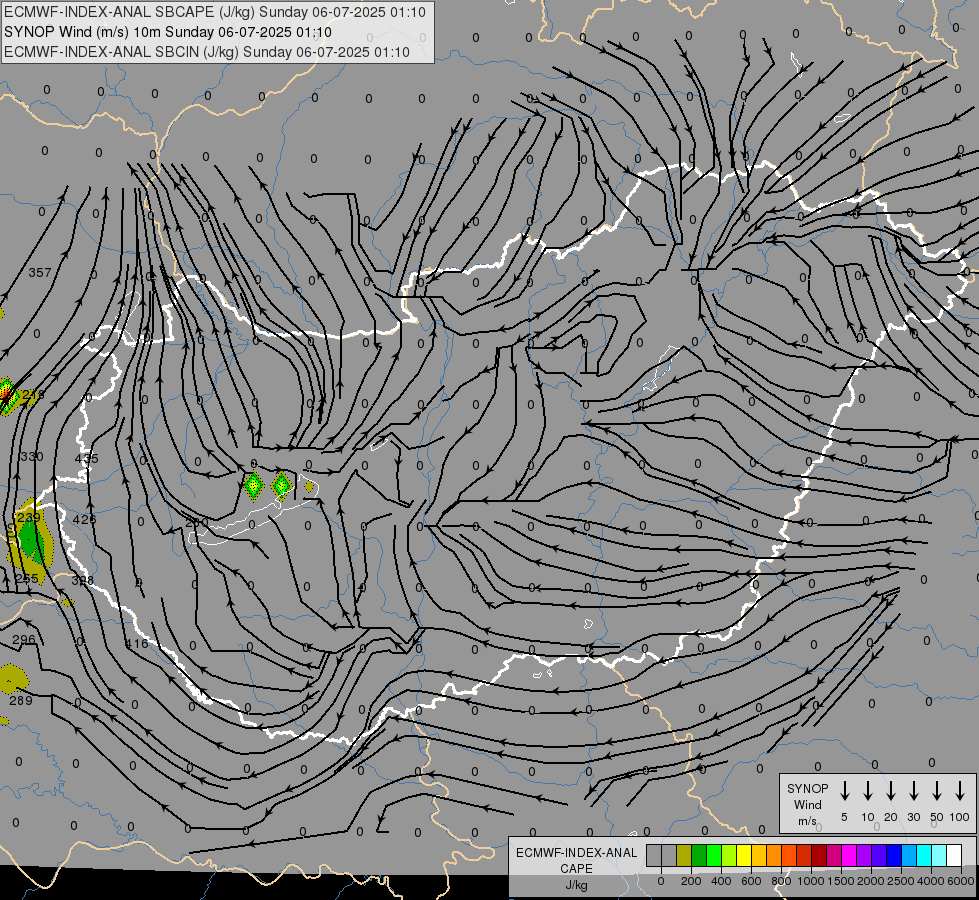
Task: Select the dark red swatch right of the 1000 tick
Action: pos(819,856)
